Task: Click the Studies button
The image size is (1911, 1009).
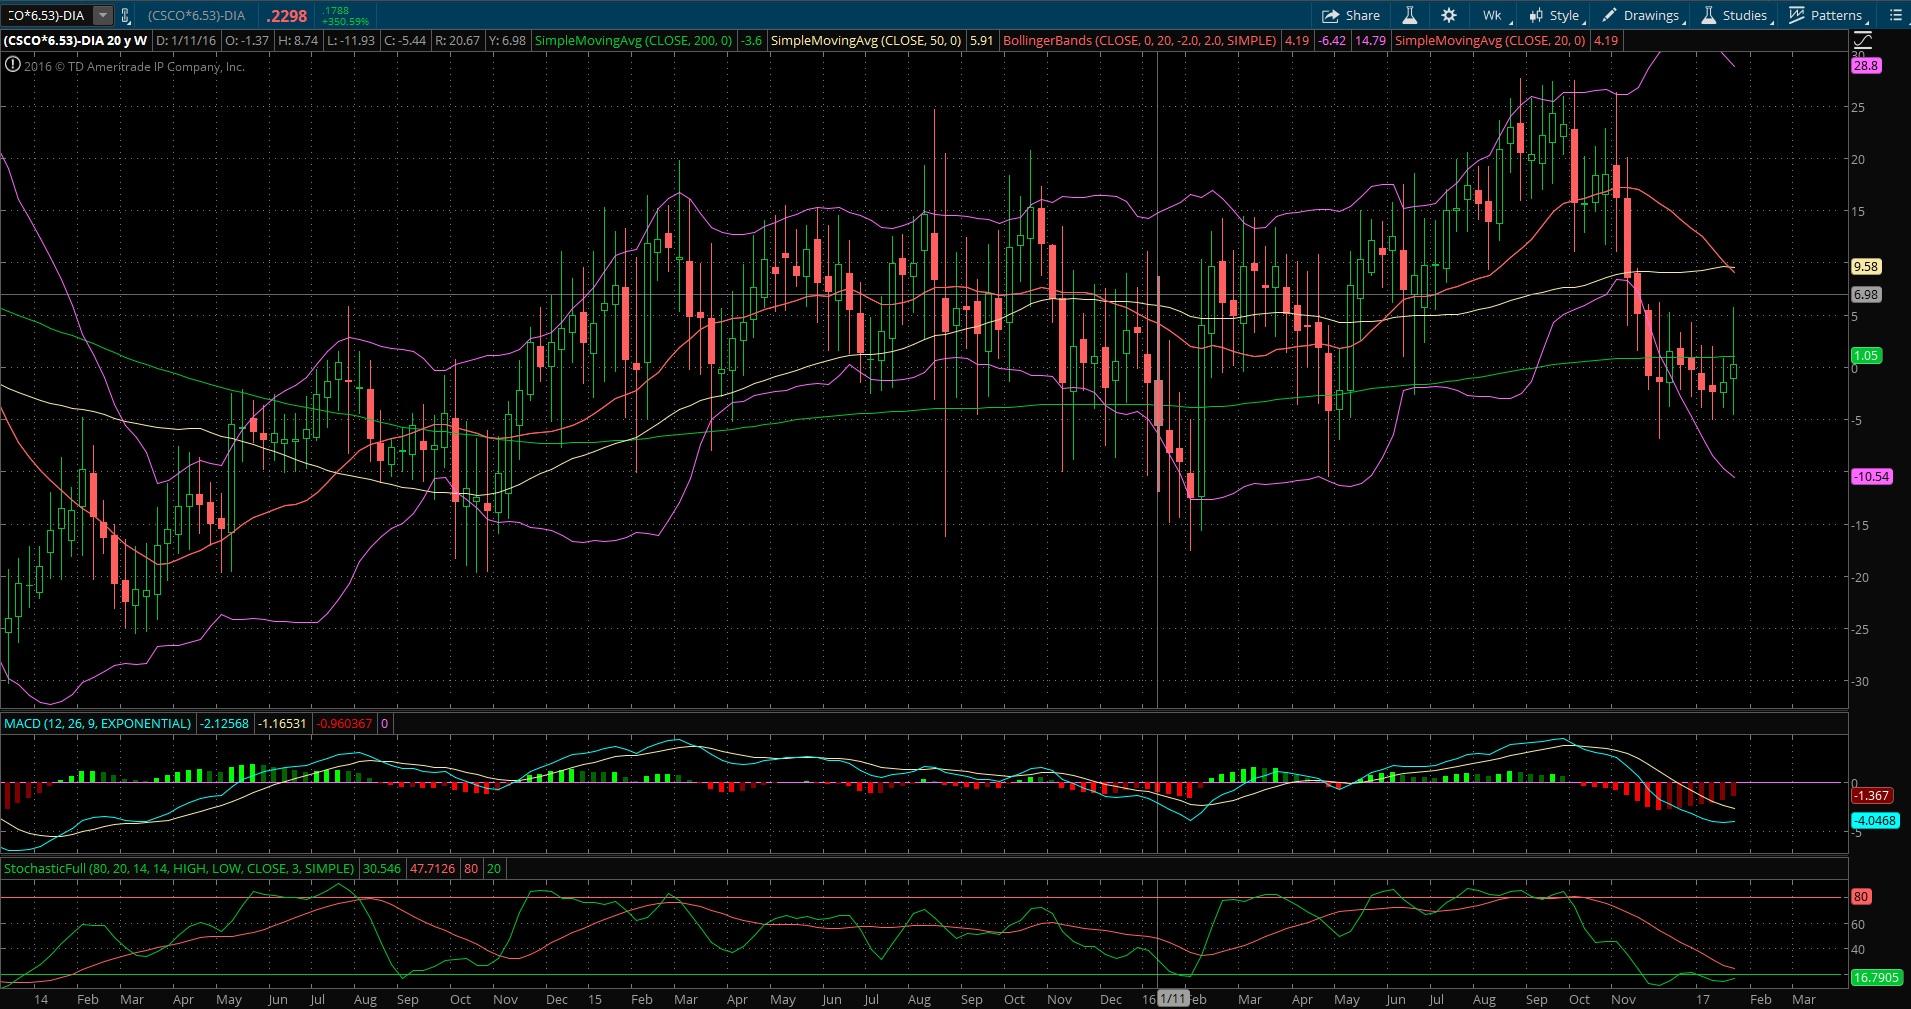Action: 1735,15
